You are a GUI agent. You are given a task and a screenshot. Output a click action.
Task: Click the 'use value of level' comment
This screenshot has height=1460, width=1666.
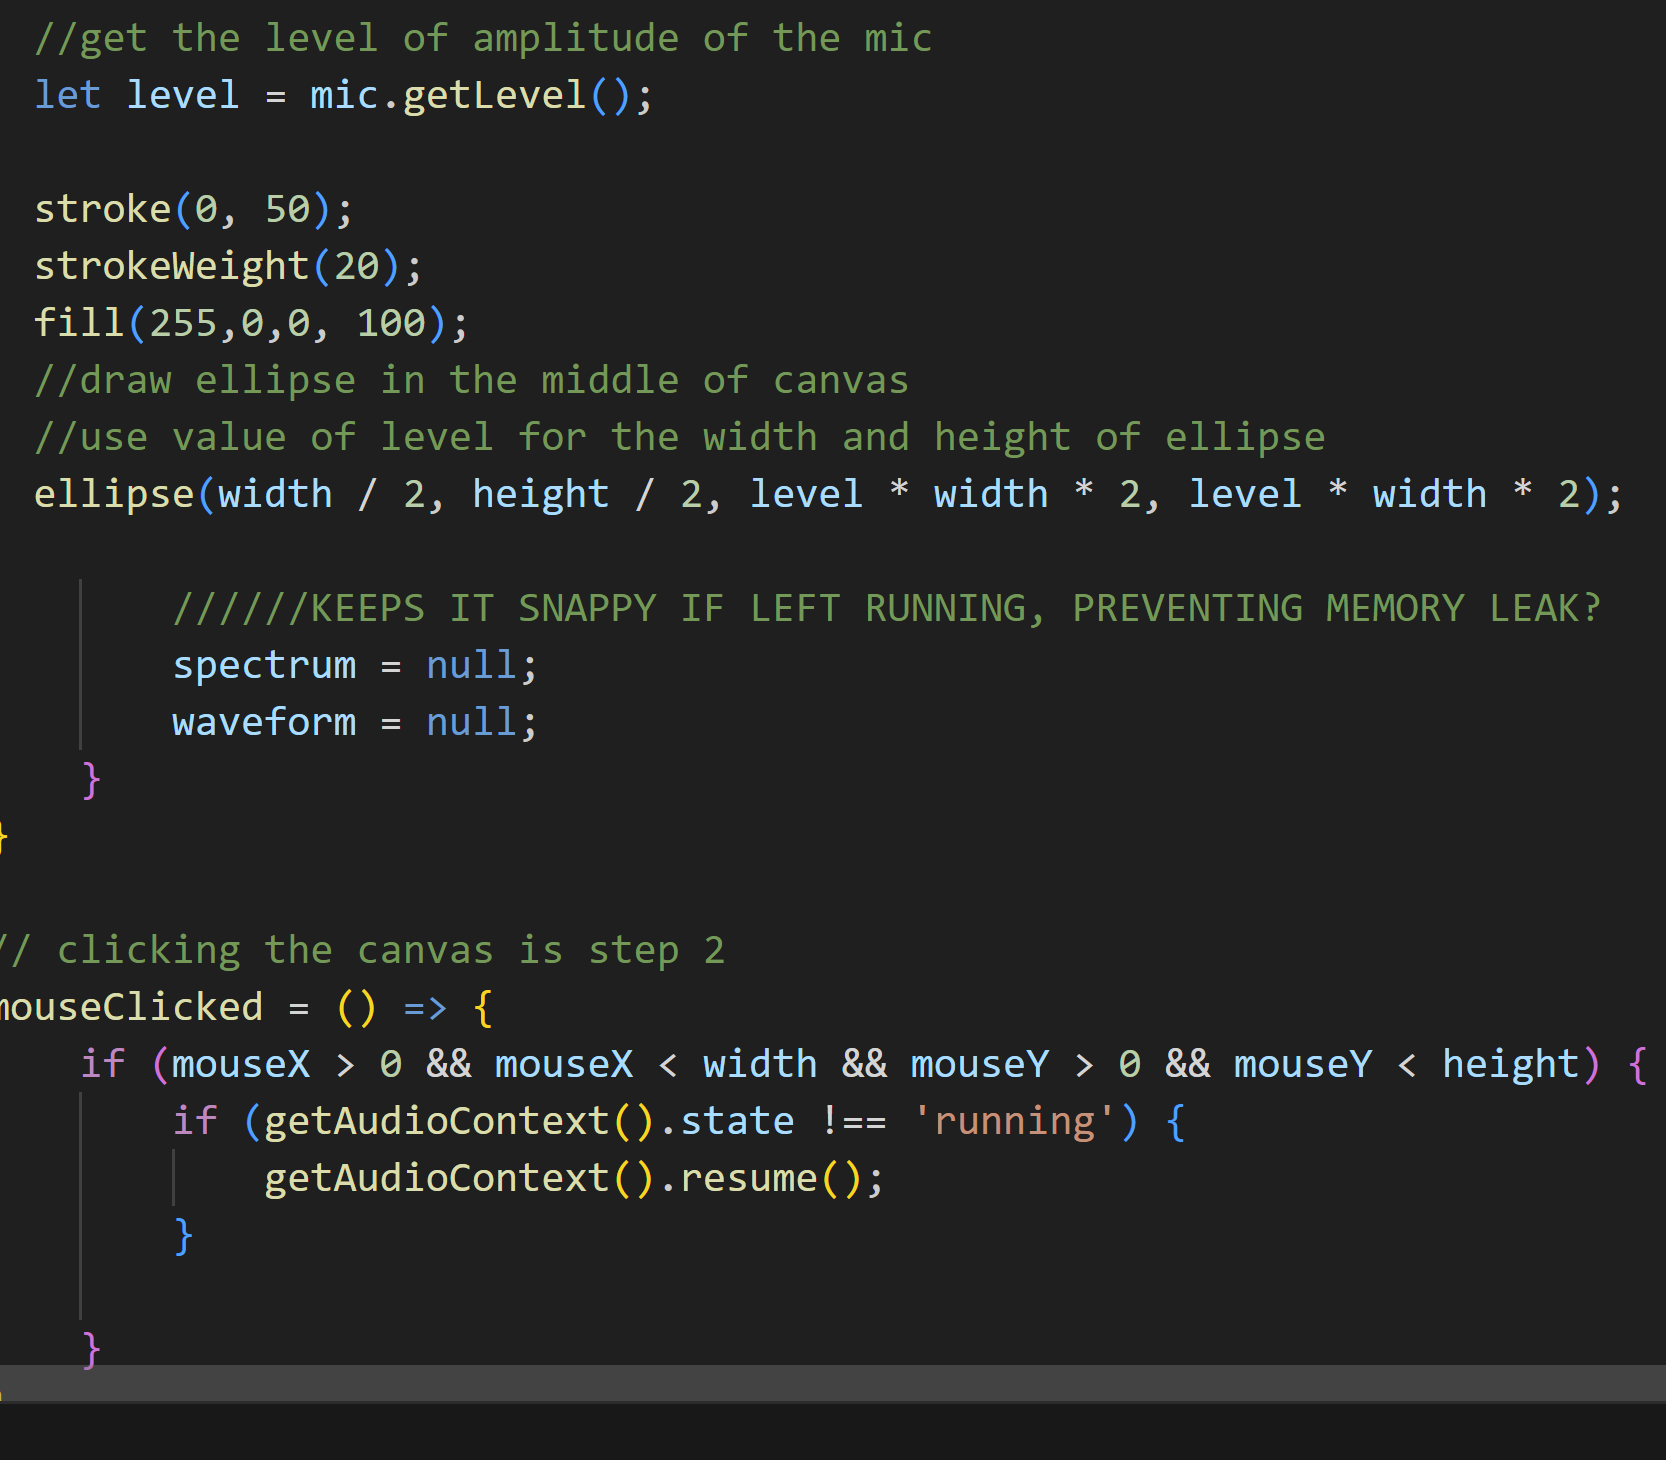pyautogui.click(x=679, y=438)
